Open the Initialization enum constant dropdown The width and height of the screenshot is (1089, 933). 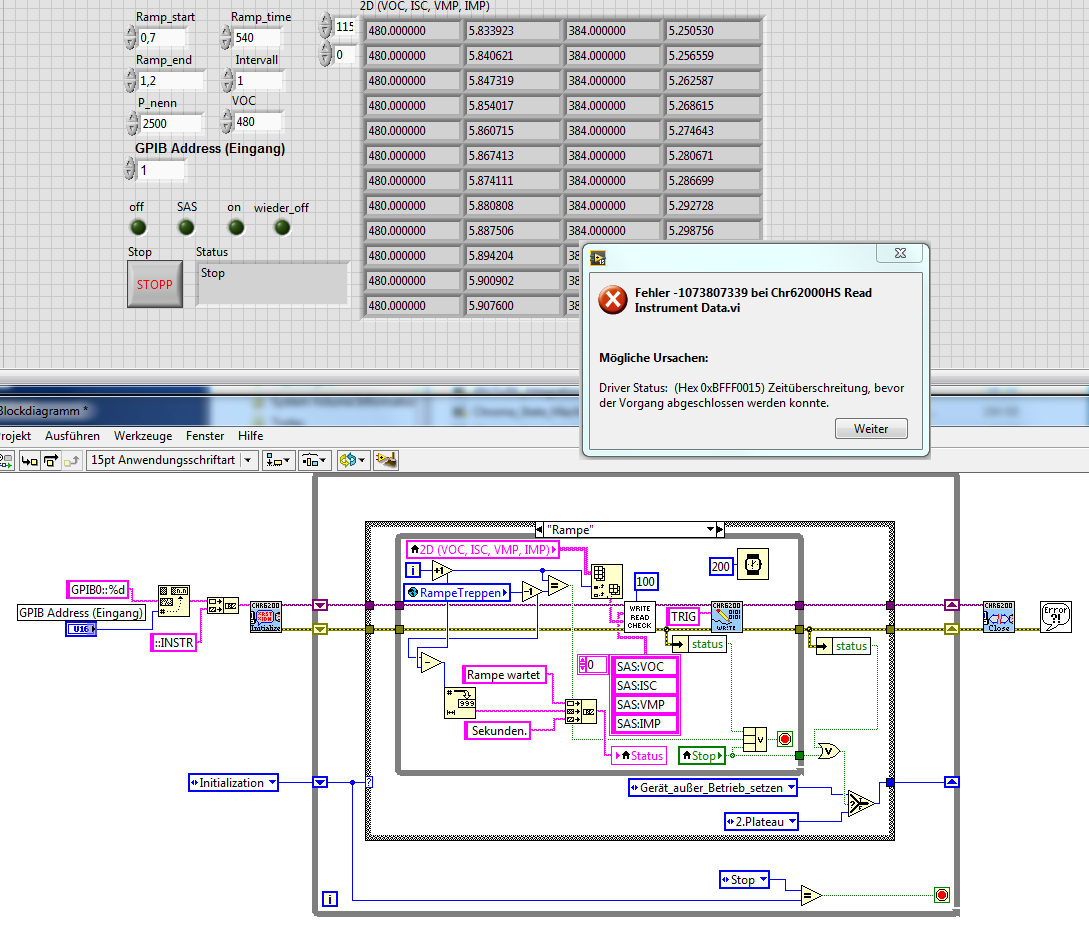point(233,783)
